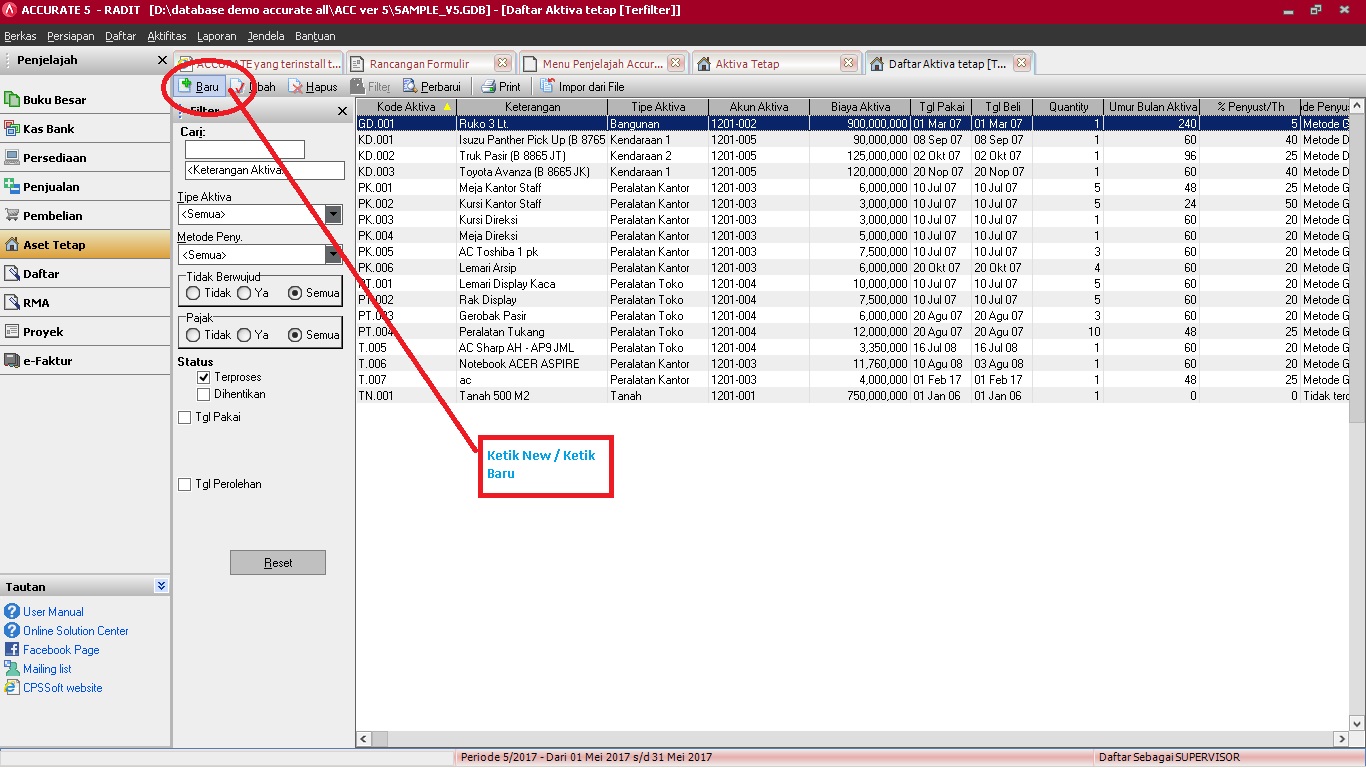The image size is (1366, 768).
Task: Open Persiapan menu
Action: (70, 36)
